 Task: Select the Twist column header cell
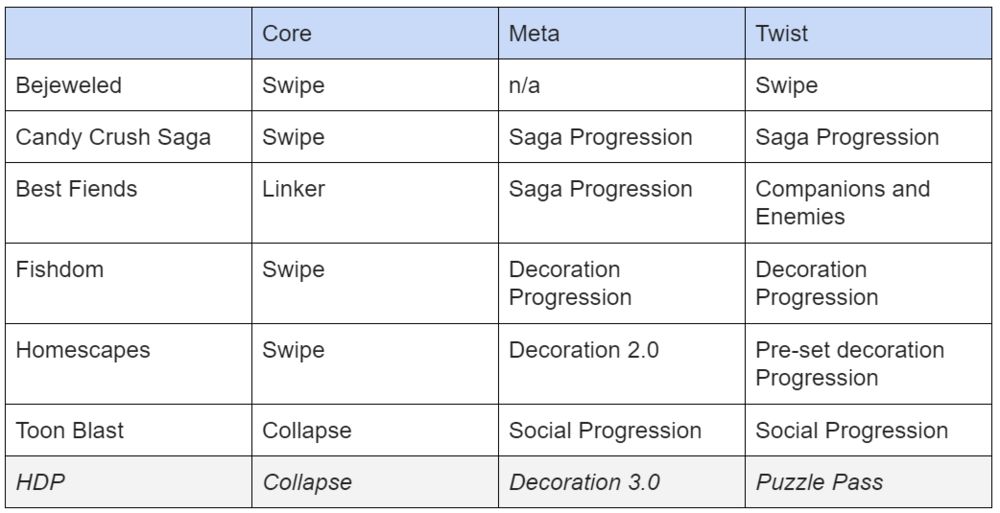point(869,33)
